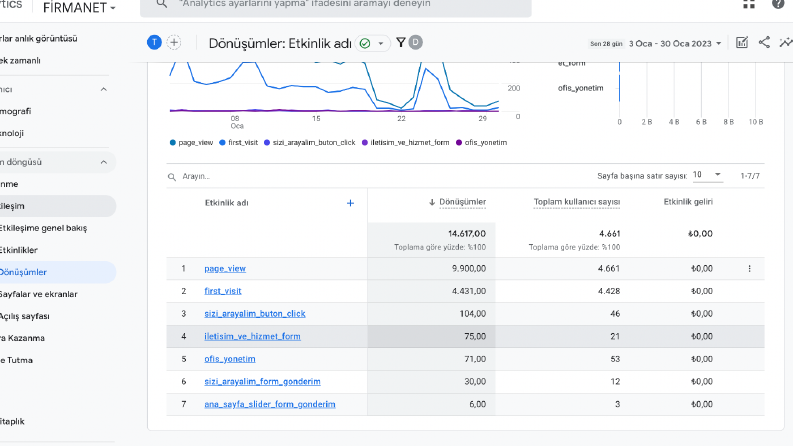Viewport: 793px width, 446px height.
Task: Open the anlık görüntüsü sidebar item
Action: (39, 38)
